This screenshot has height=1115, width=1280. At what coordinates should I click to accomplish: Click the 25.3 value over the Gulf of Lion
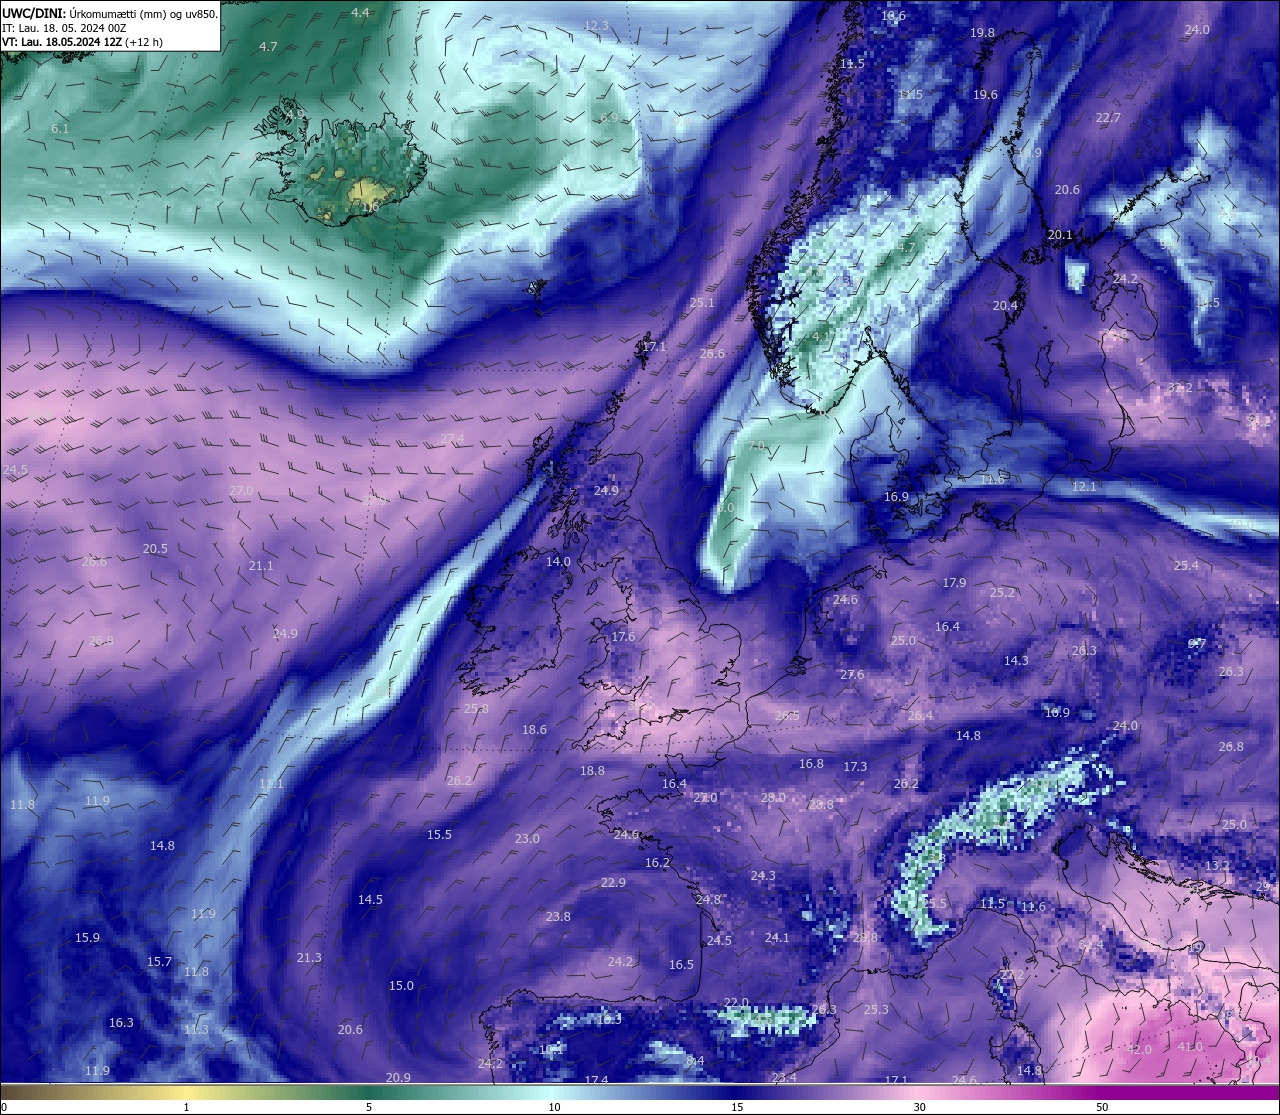[x=876, y=1010]
